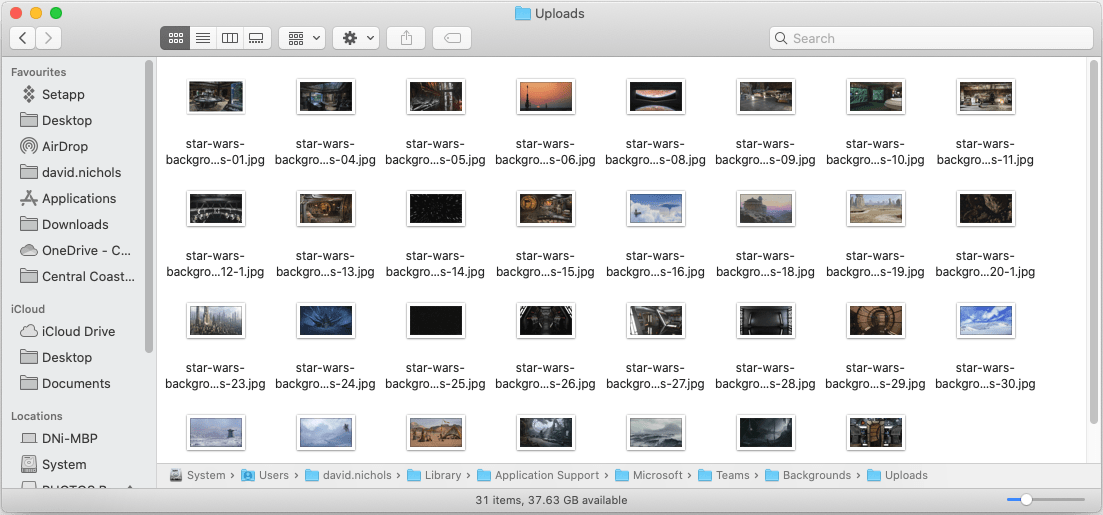This screenshot has width=1103, height=515.
Task: Click the file name ending s-25.jpg
Action: point(435,376)
